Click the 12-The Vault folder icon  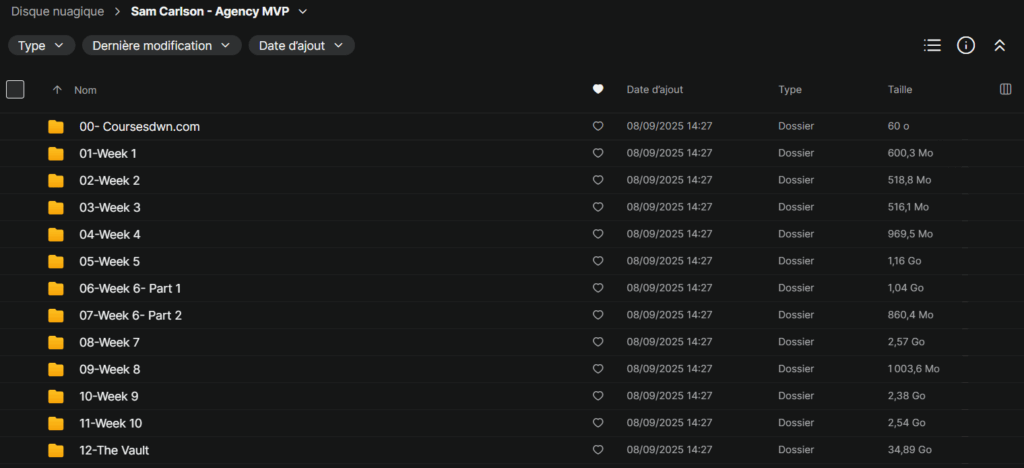pyautogui.click(x=56, y=450)
